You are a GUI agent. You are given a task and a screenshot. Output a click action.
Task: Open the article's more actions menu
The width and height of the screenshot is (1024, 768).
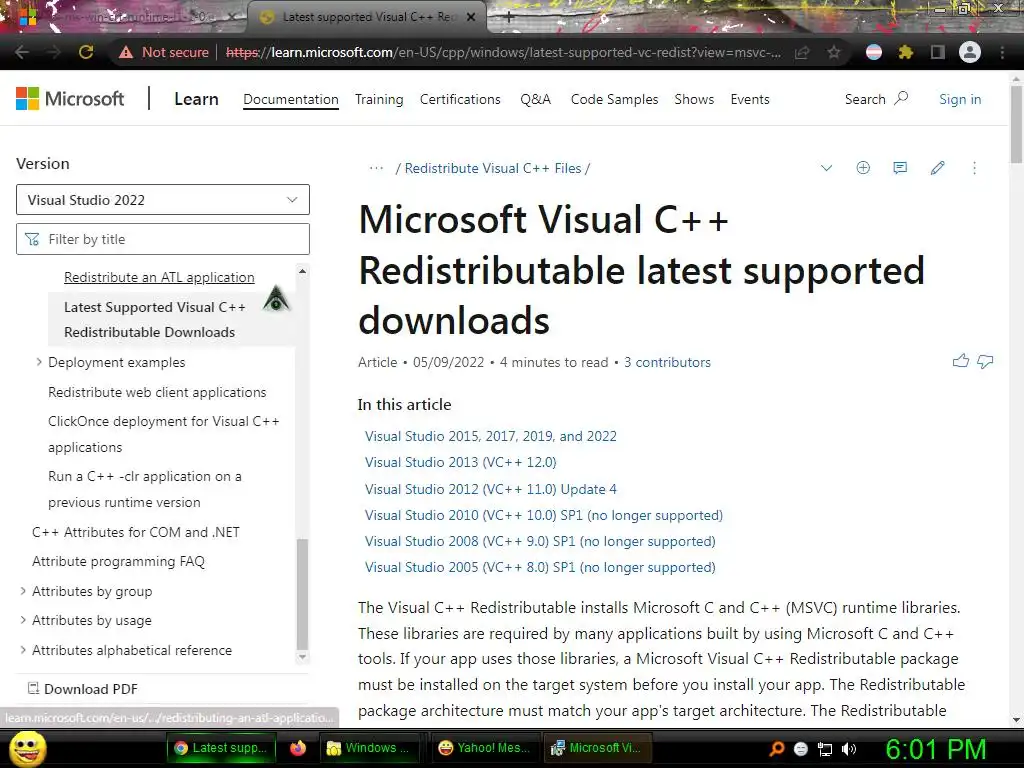click(974, 168)
